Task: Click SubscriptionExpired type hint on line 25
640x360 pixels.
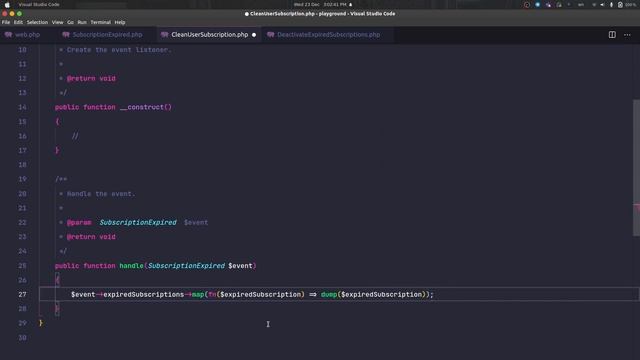Action: coord(186,266)
